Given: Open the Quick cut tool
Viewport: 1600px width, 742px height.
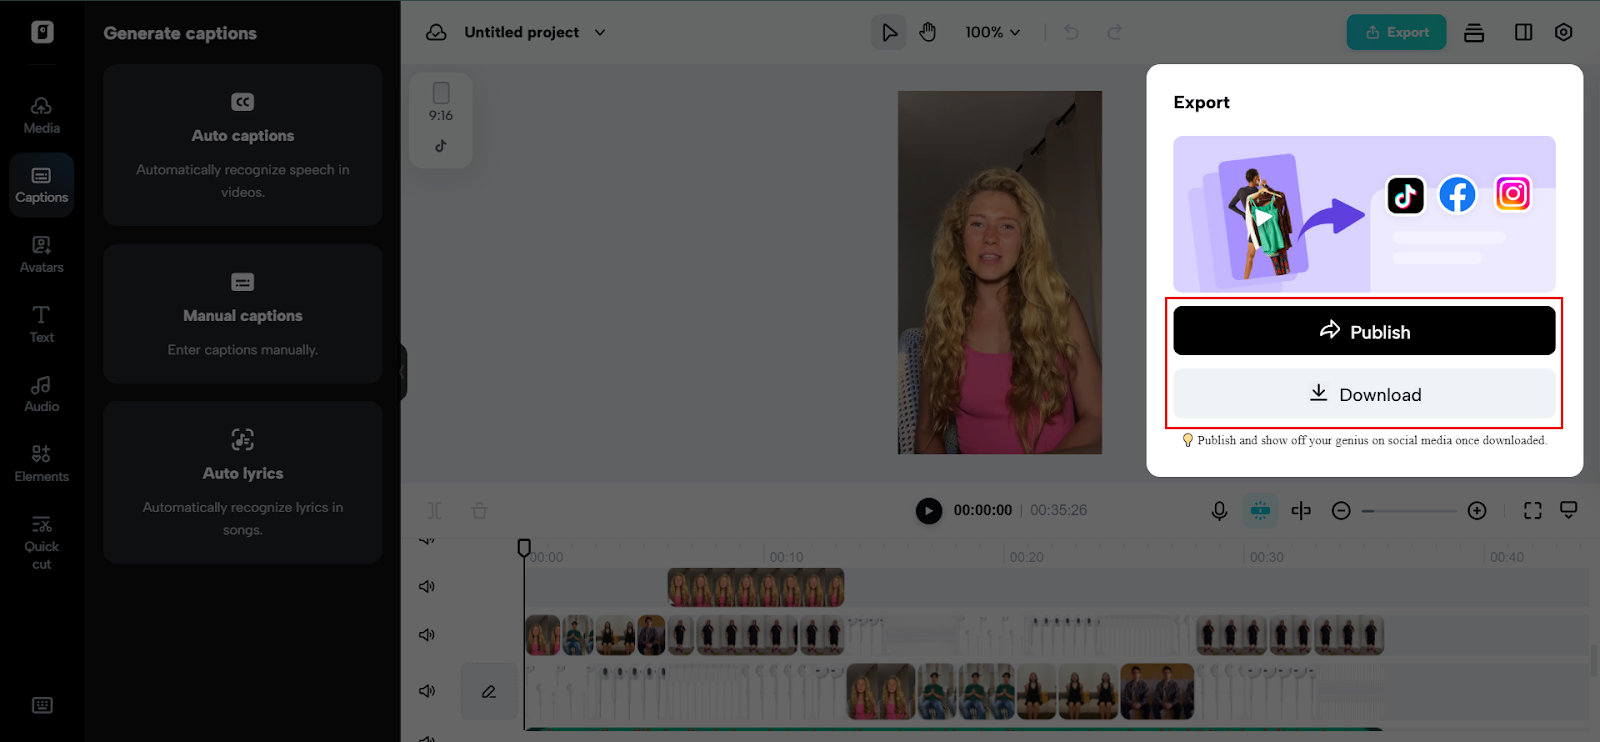Looking at the screenshot, I should tap(41, 542).
